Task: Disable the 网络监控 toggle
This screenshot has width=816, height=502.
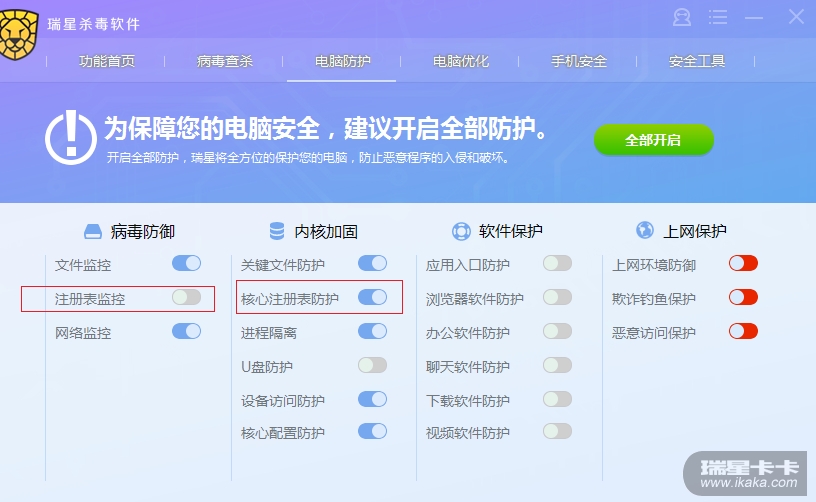Action: [x=186, y=331]
